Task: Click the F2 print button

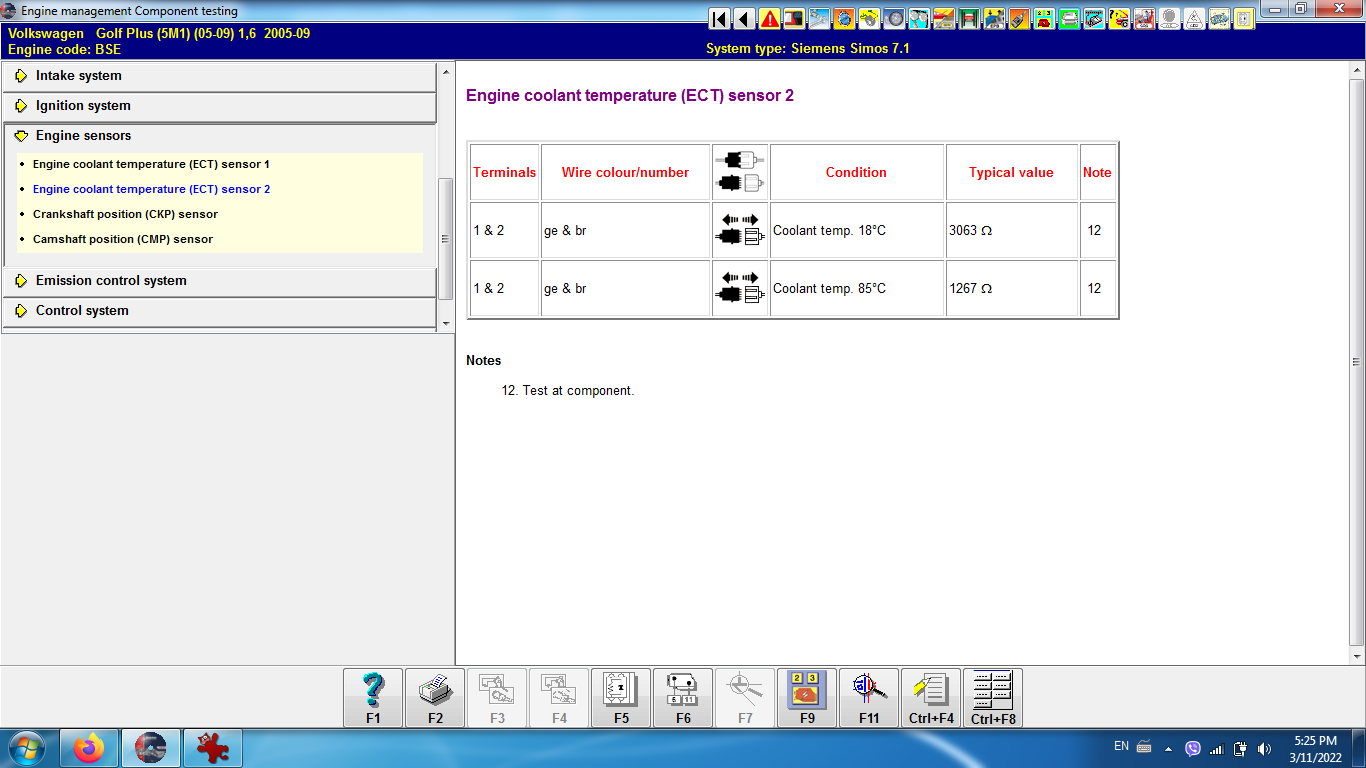Action: click(x=435, y=697)
